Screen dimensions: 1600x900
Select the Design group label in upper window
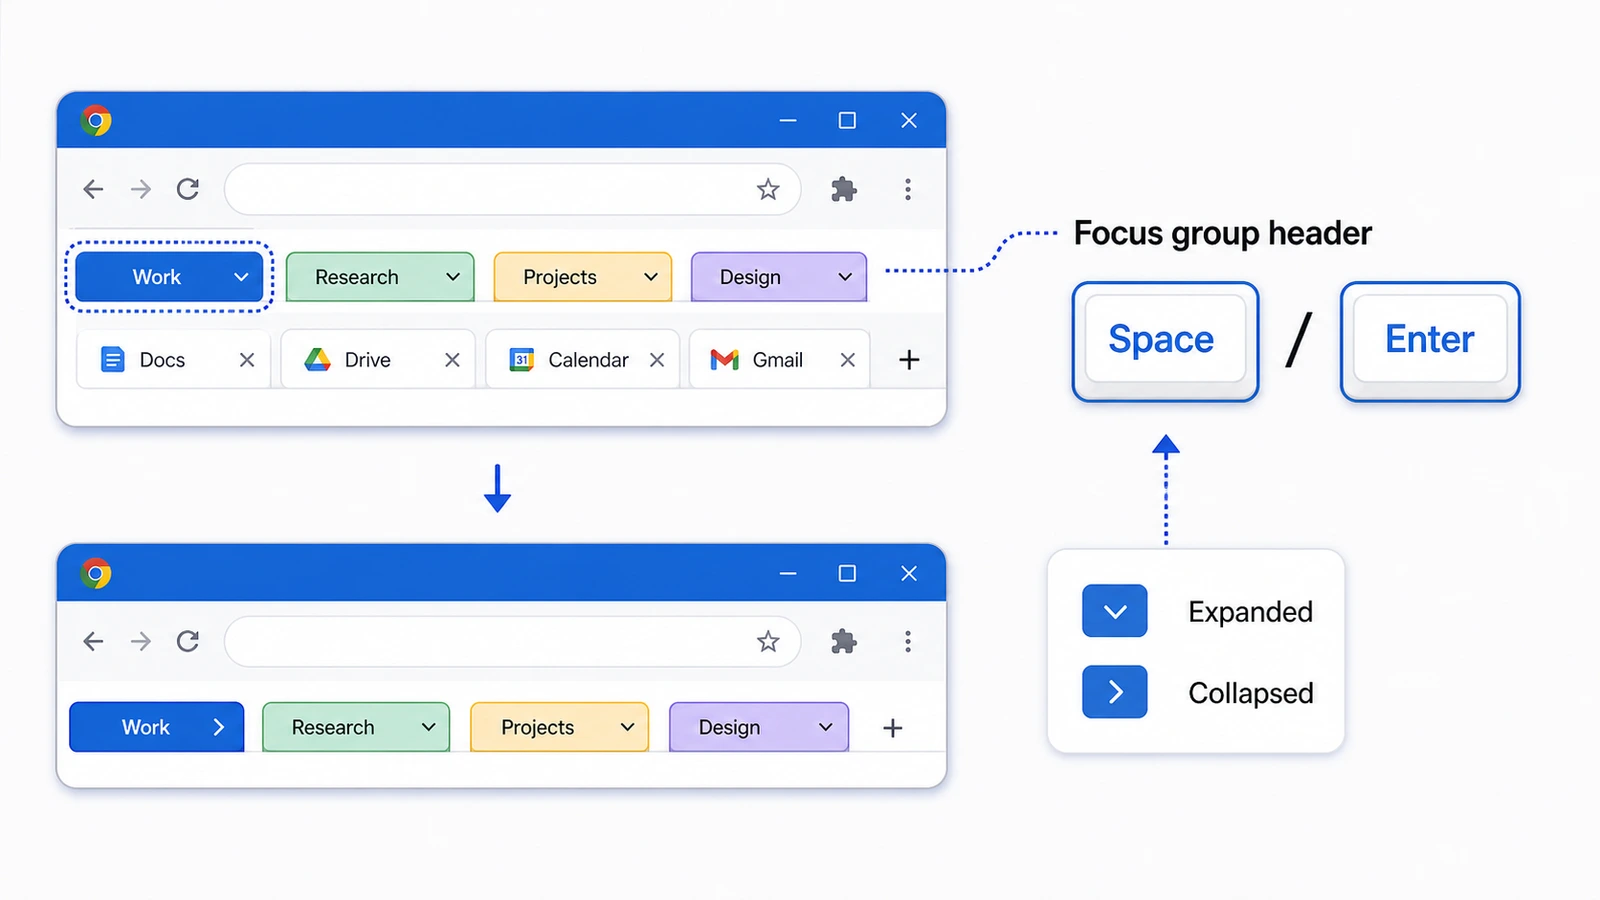click(750, 277)
